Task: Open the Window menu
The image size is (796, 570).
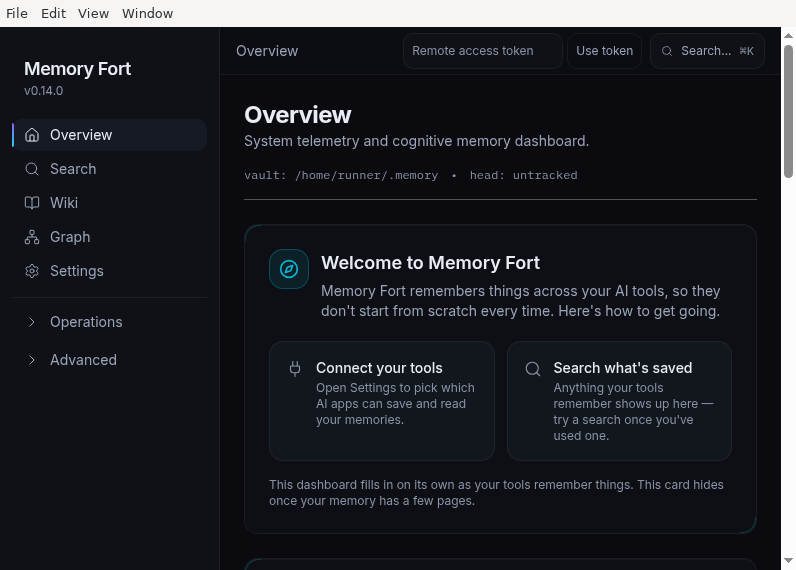Action: 148,14
